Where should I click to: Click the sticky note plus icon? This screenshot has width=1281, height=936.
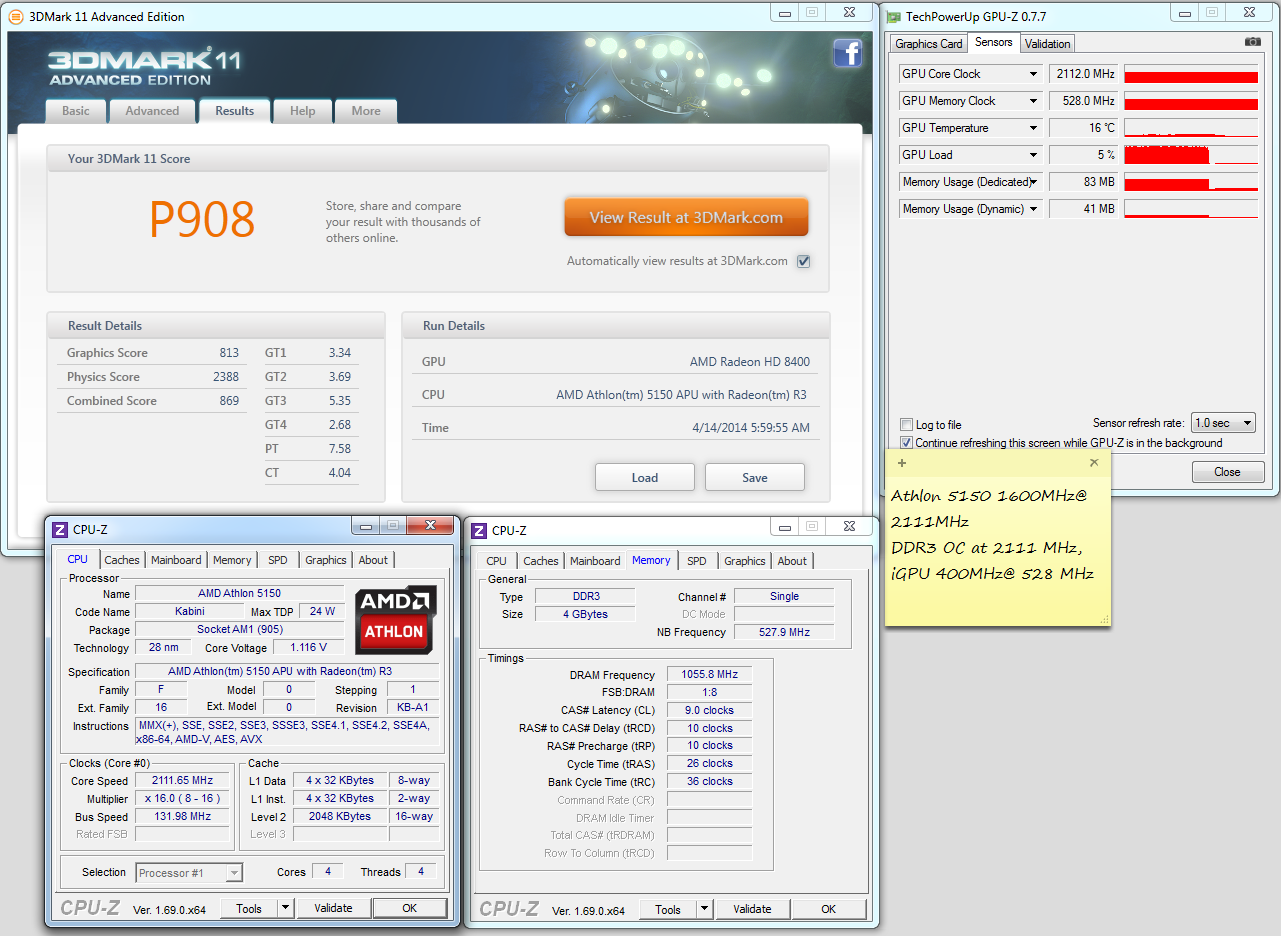(x=902, y=463)
